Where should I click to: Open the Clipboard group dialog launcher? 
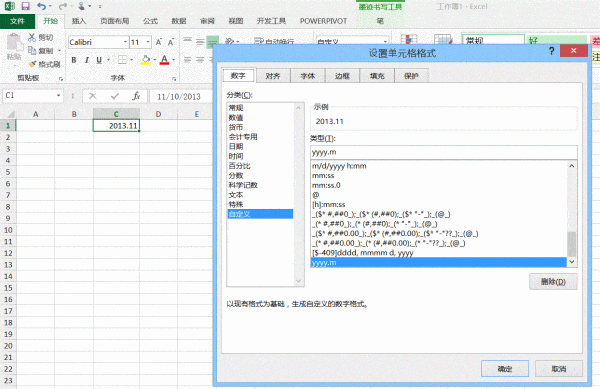tap(61, 79)
